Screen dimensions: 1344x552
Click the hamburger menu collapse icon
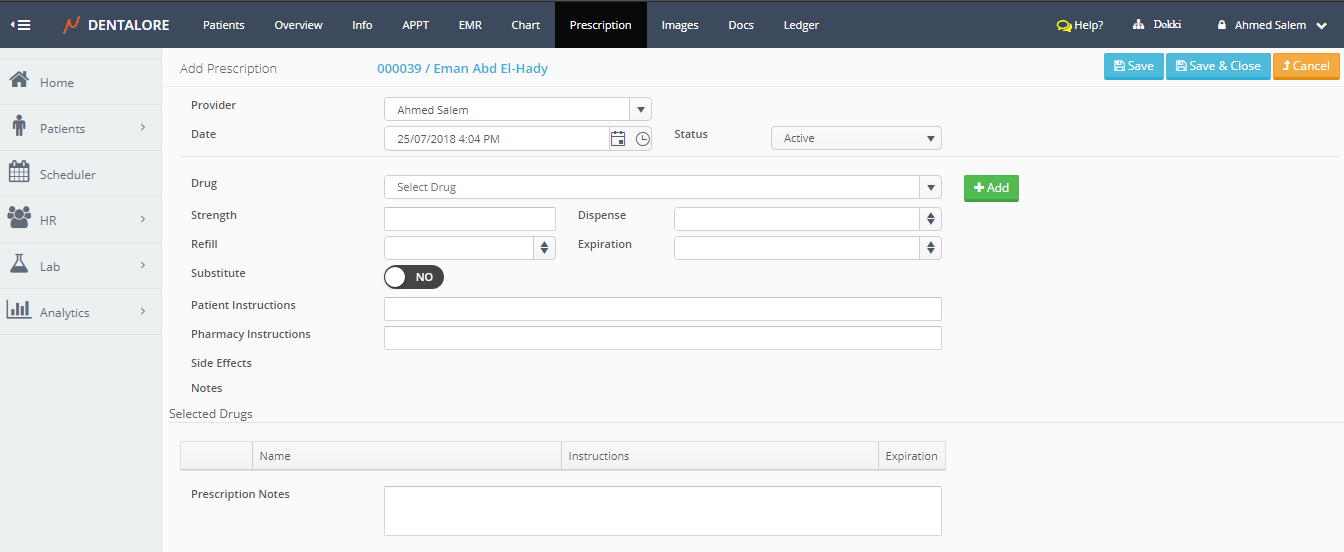tap(20, 25)
